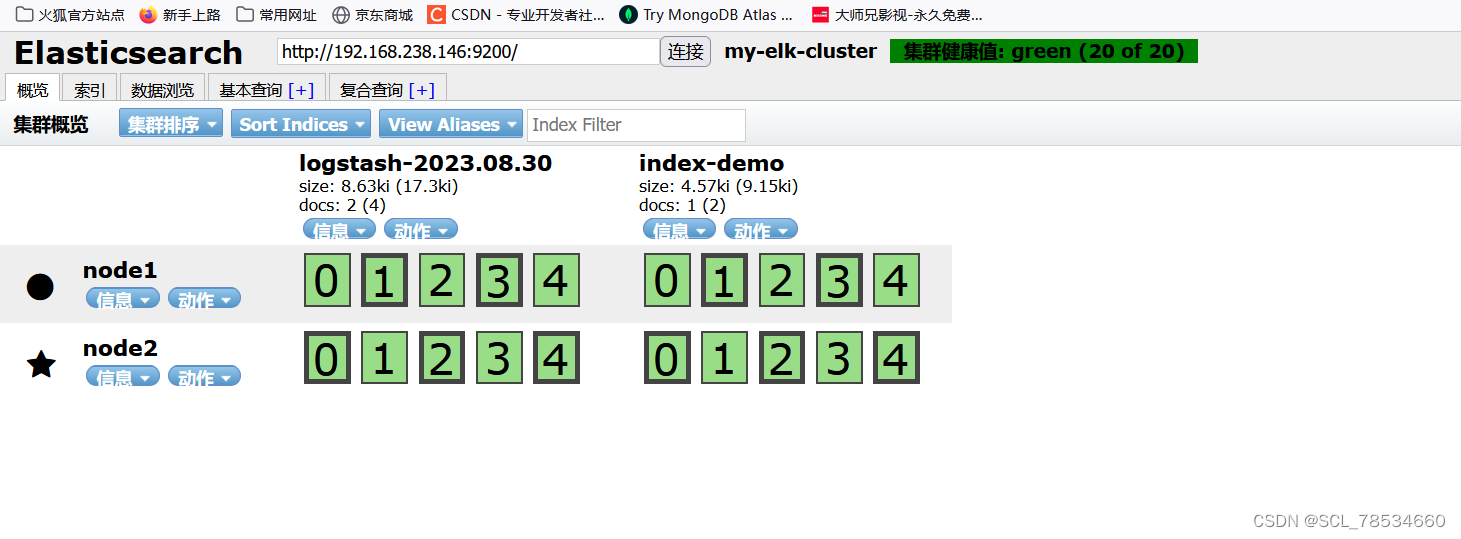Open 动作 dropdown for node1

[x=204, y=298]
